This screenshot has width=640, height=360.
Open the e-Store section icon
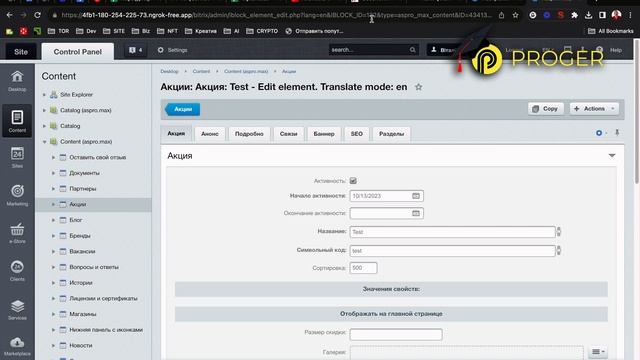point(17,233)
